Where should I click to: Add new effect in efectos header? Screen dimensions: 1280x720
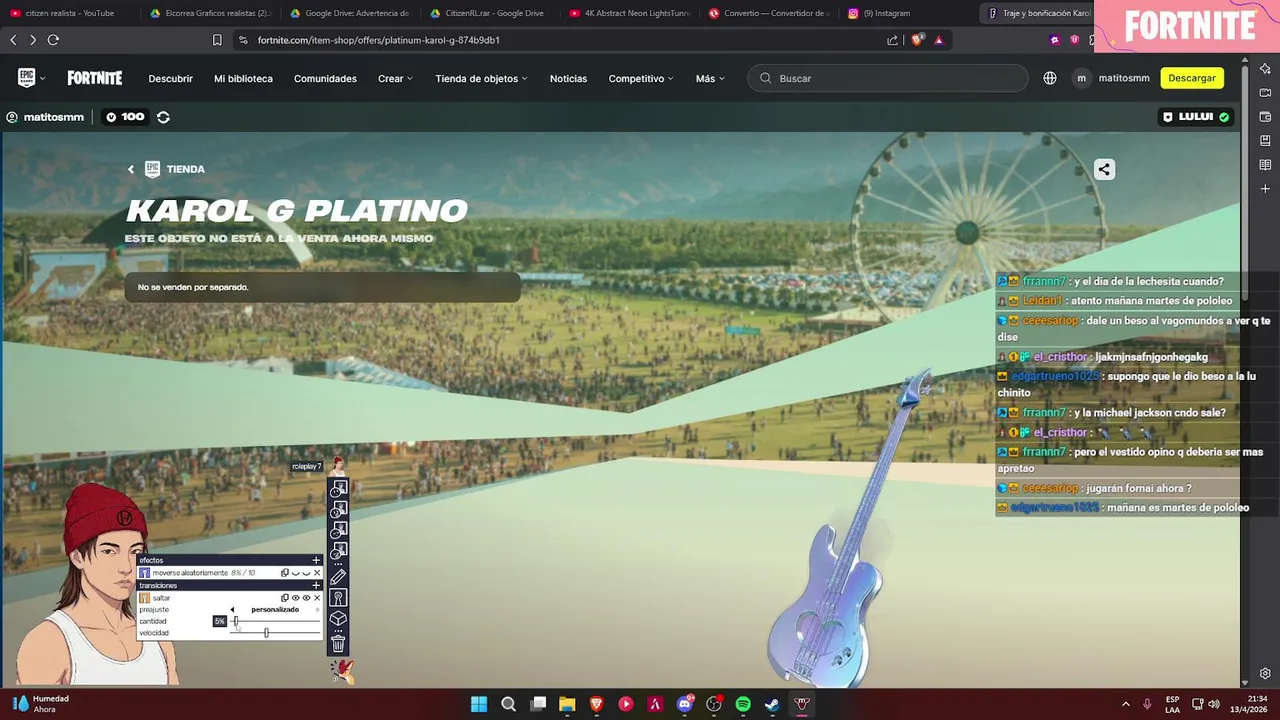click(x=316, y=560)
